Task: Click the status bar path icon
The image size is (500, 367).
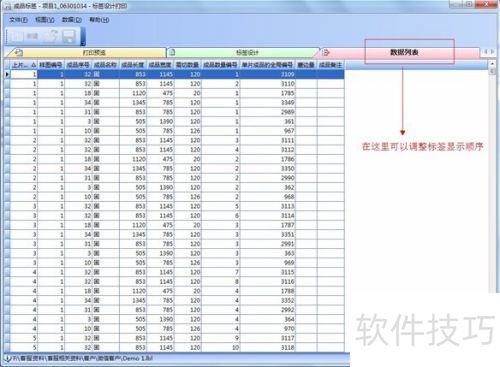Action: [x=8, y=358]
